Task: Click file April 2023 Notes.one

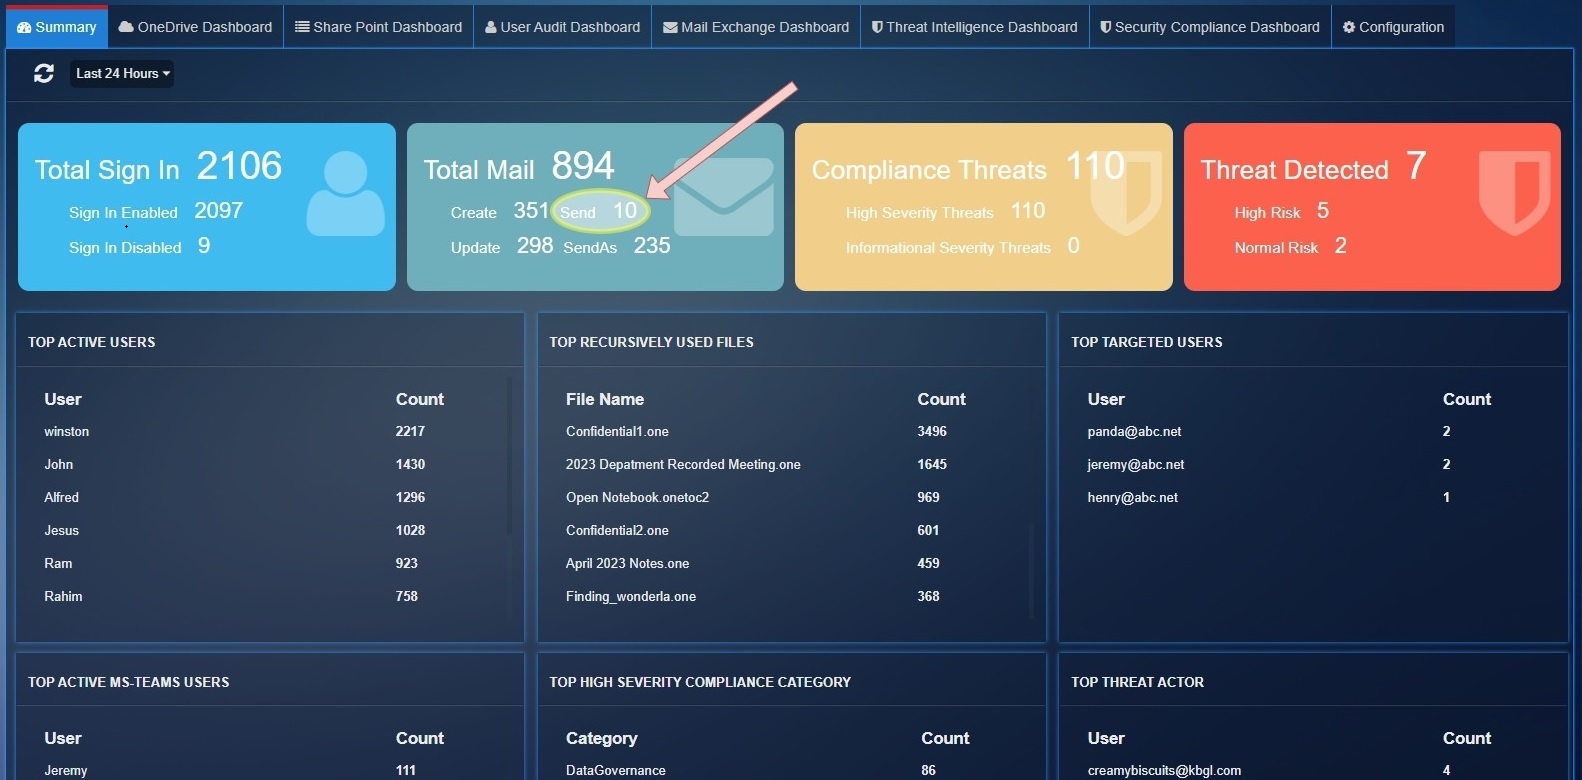Action: 627,564
